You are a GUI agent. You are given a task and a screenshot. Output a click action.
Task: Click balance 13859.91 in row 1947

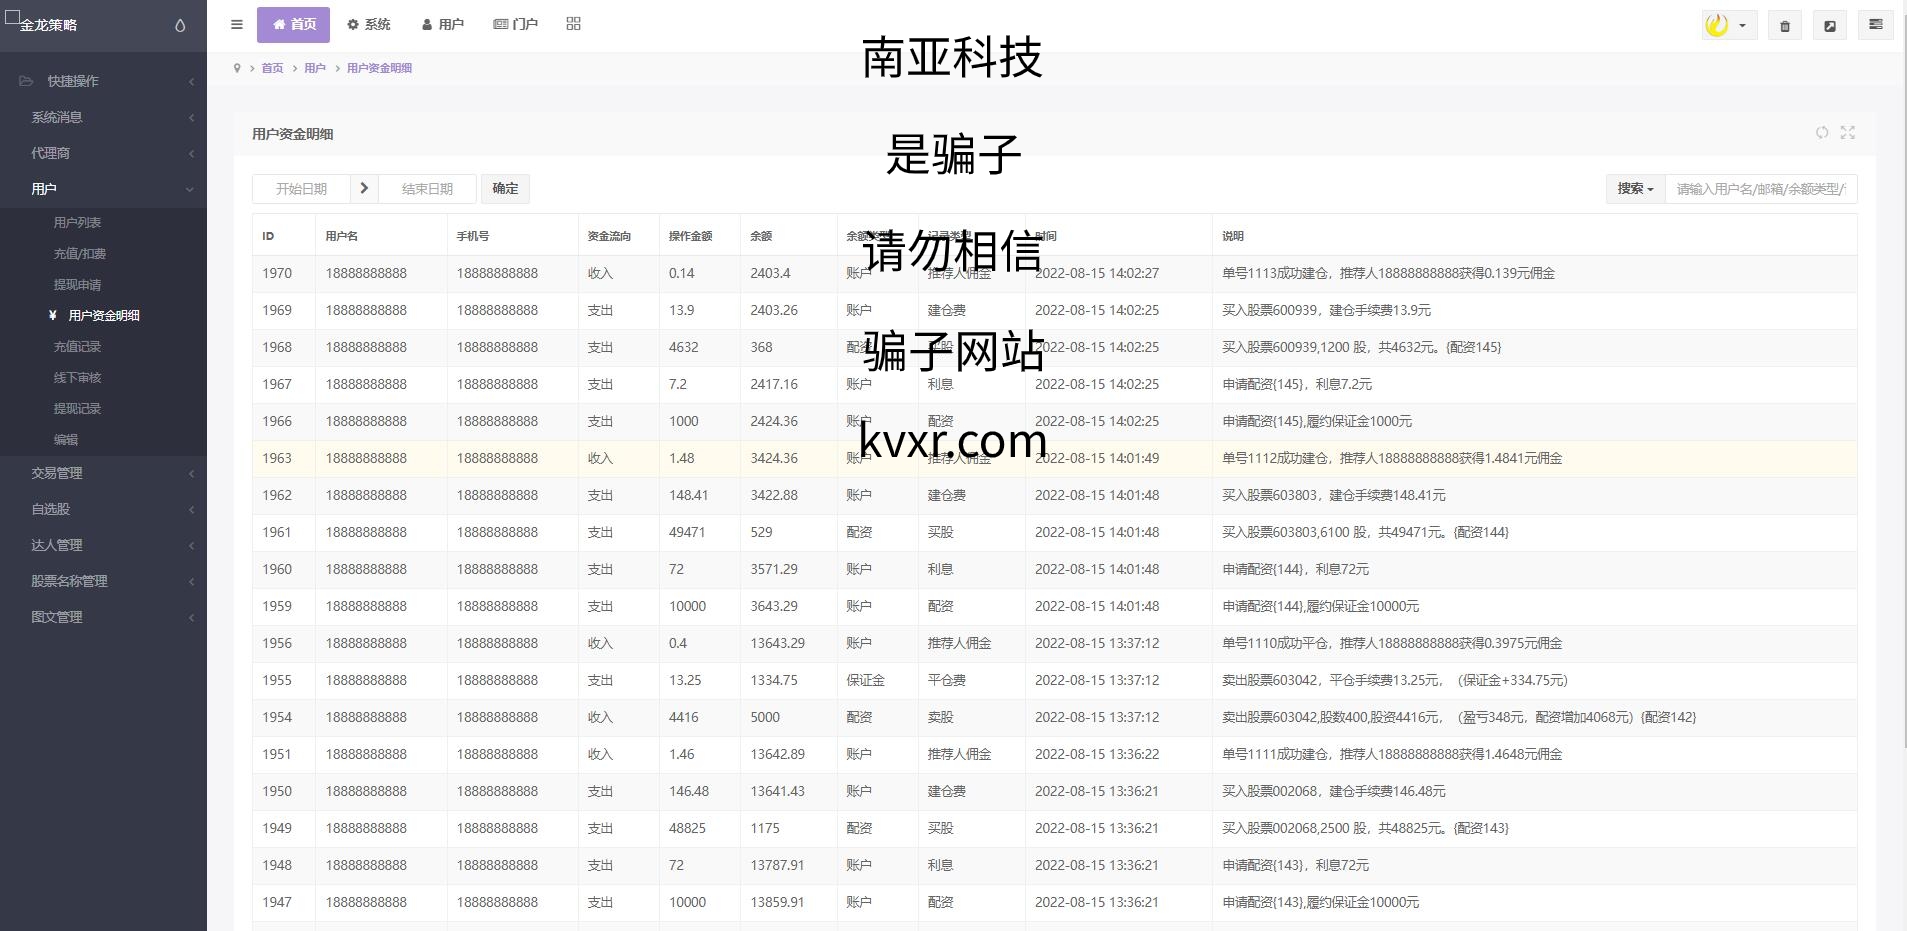point(777,902)
